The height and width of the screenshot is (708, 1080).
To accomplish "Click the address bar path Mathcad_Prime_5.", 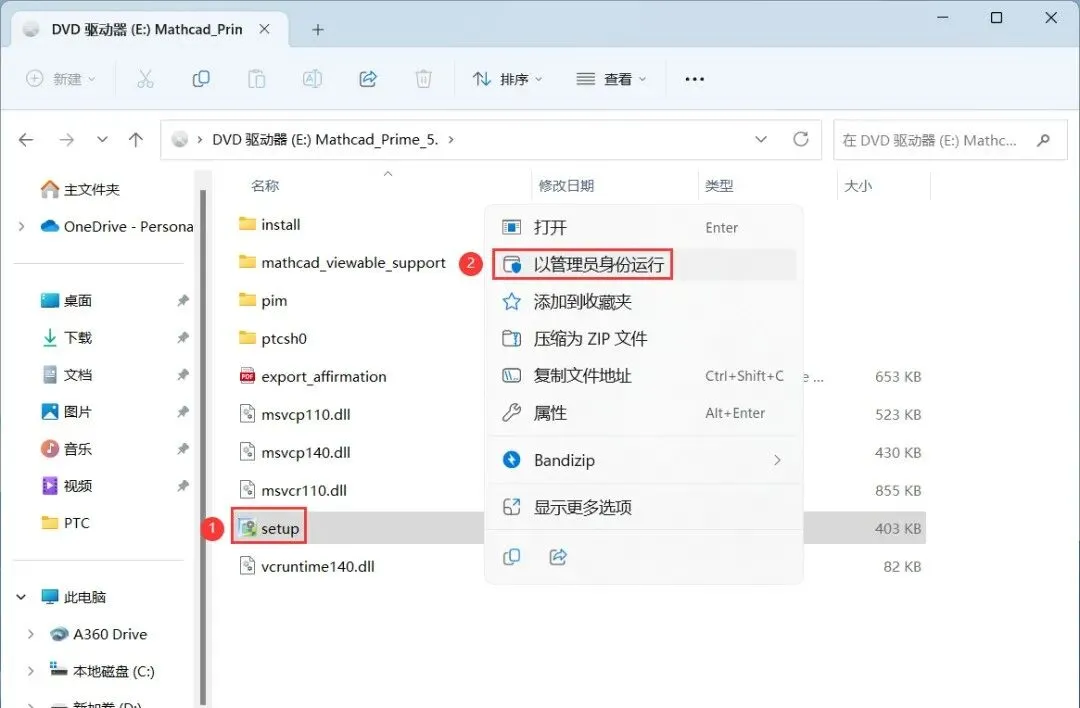I will [376, 140].
